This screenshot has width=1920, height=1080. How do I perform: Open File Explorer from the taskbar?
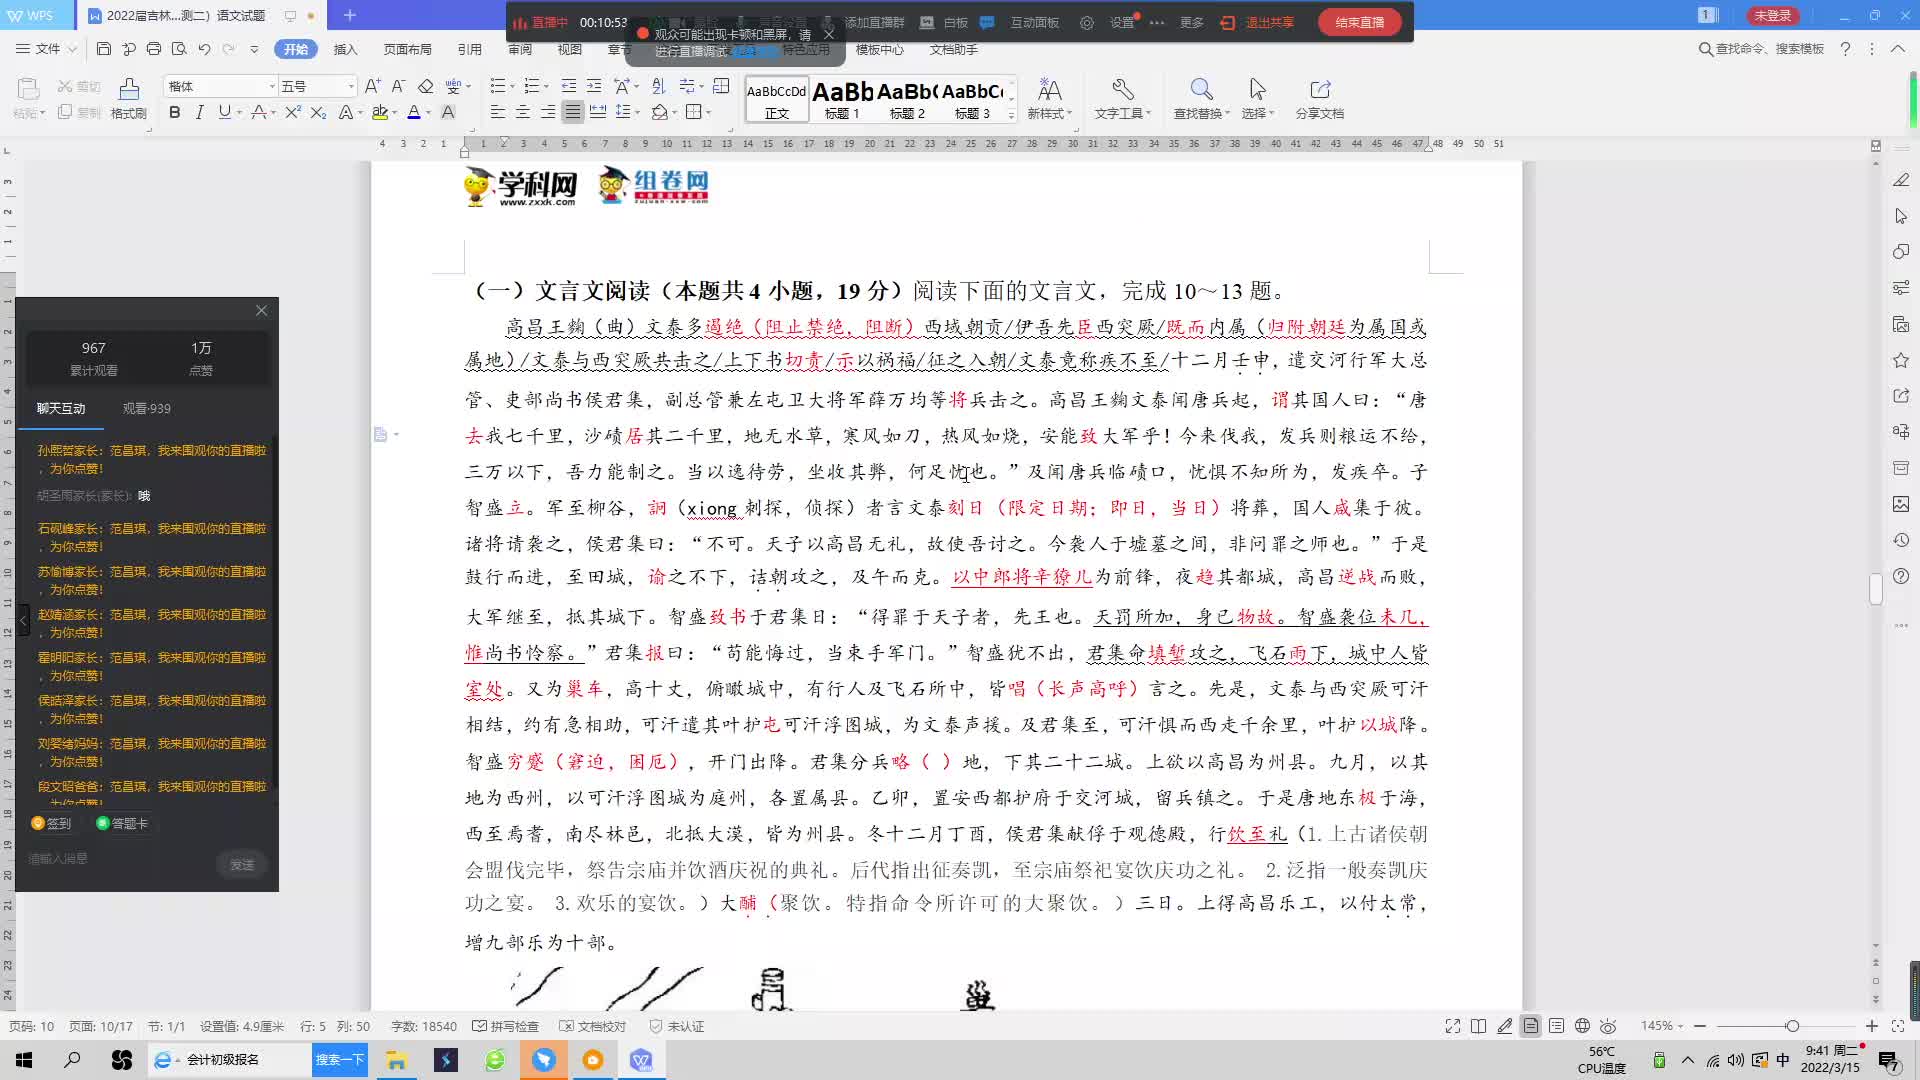point(396,1060)
